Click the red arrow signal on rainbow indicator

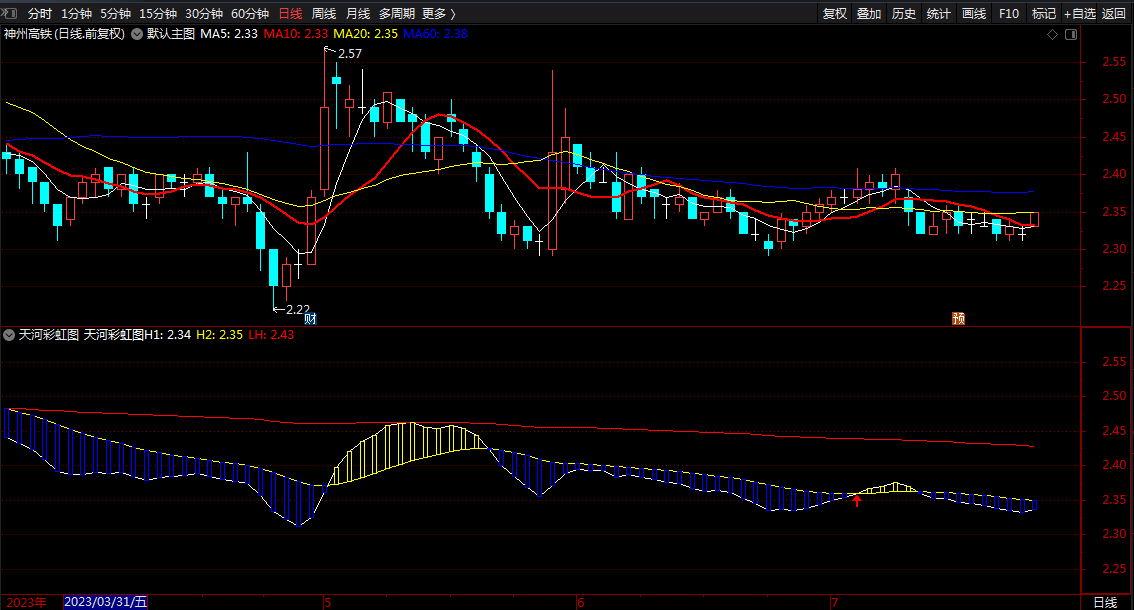(857, 499)
